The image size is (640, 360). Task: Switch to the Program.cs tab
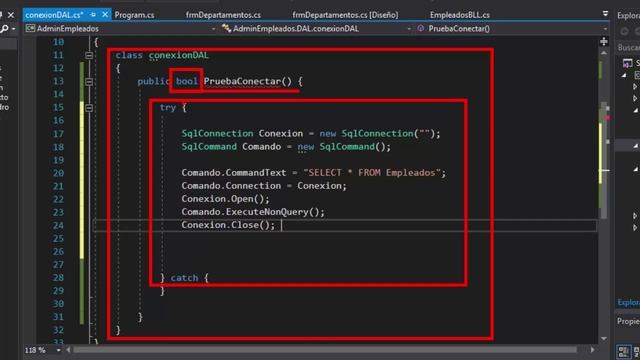pos(134,15)
